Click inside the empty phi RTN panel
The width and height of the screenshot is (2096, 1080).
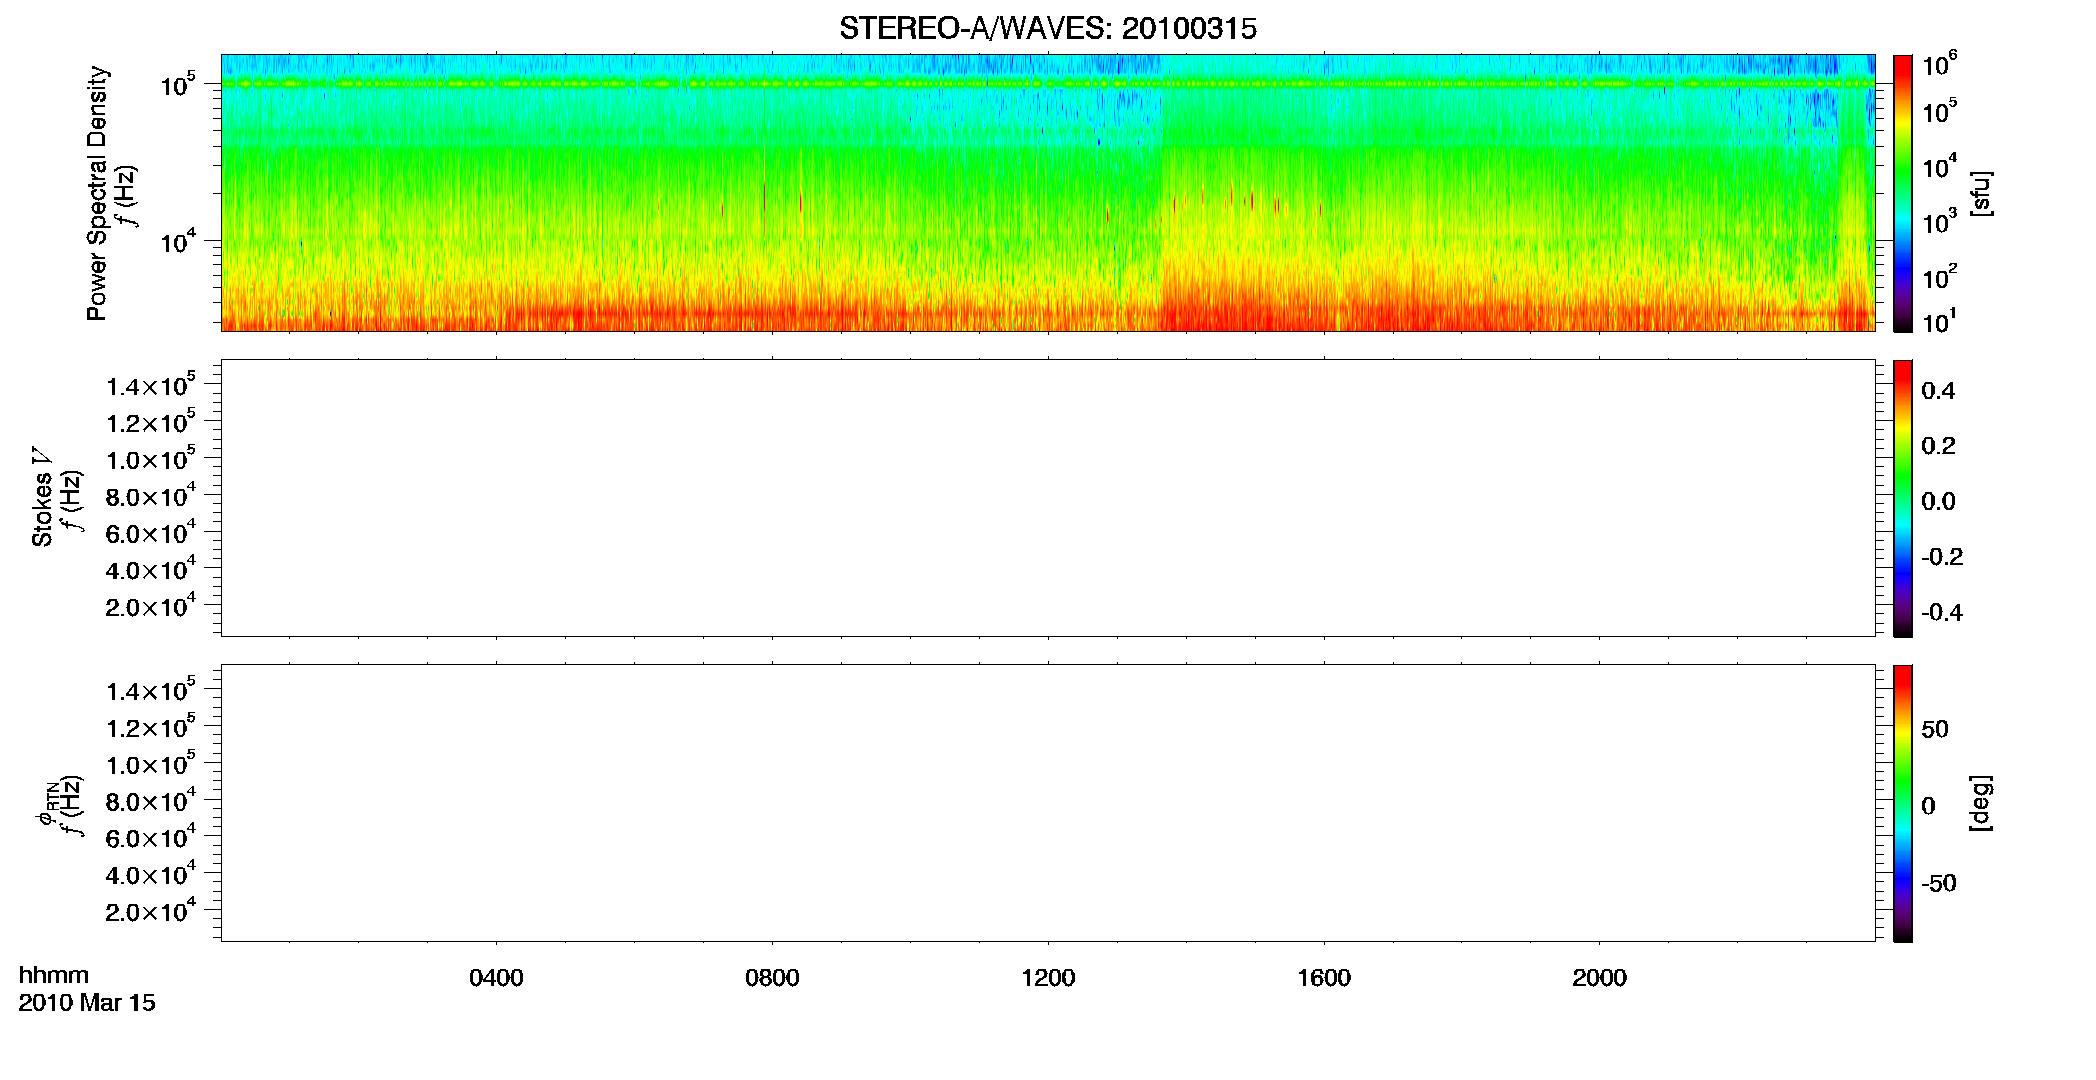click(x=1047, y=803)
